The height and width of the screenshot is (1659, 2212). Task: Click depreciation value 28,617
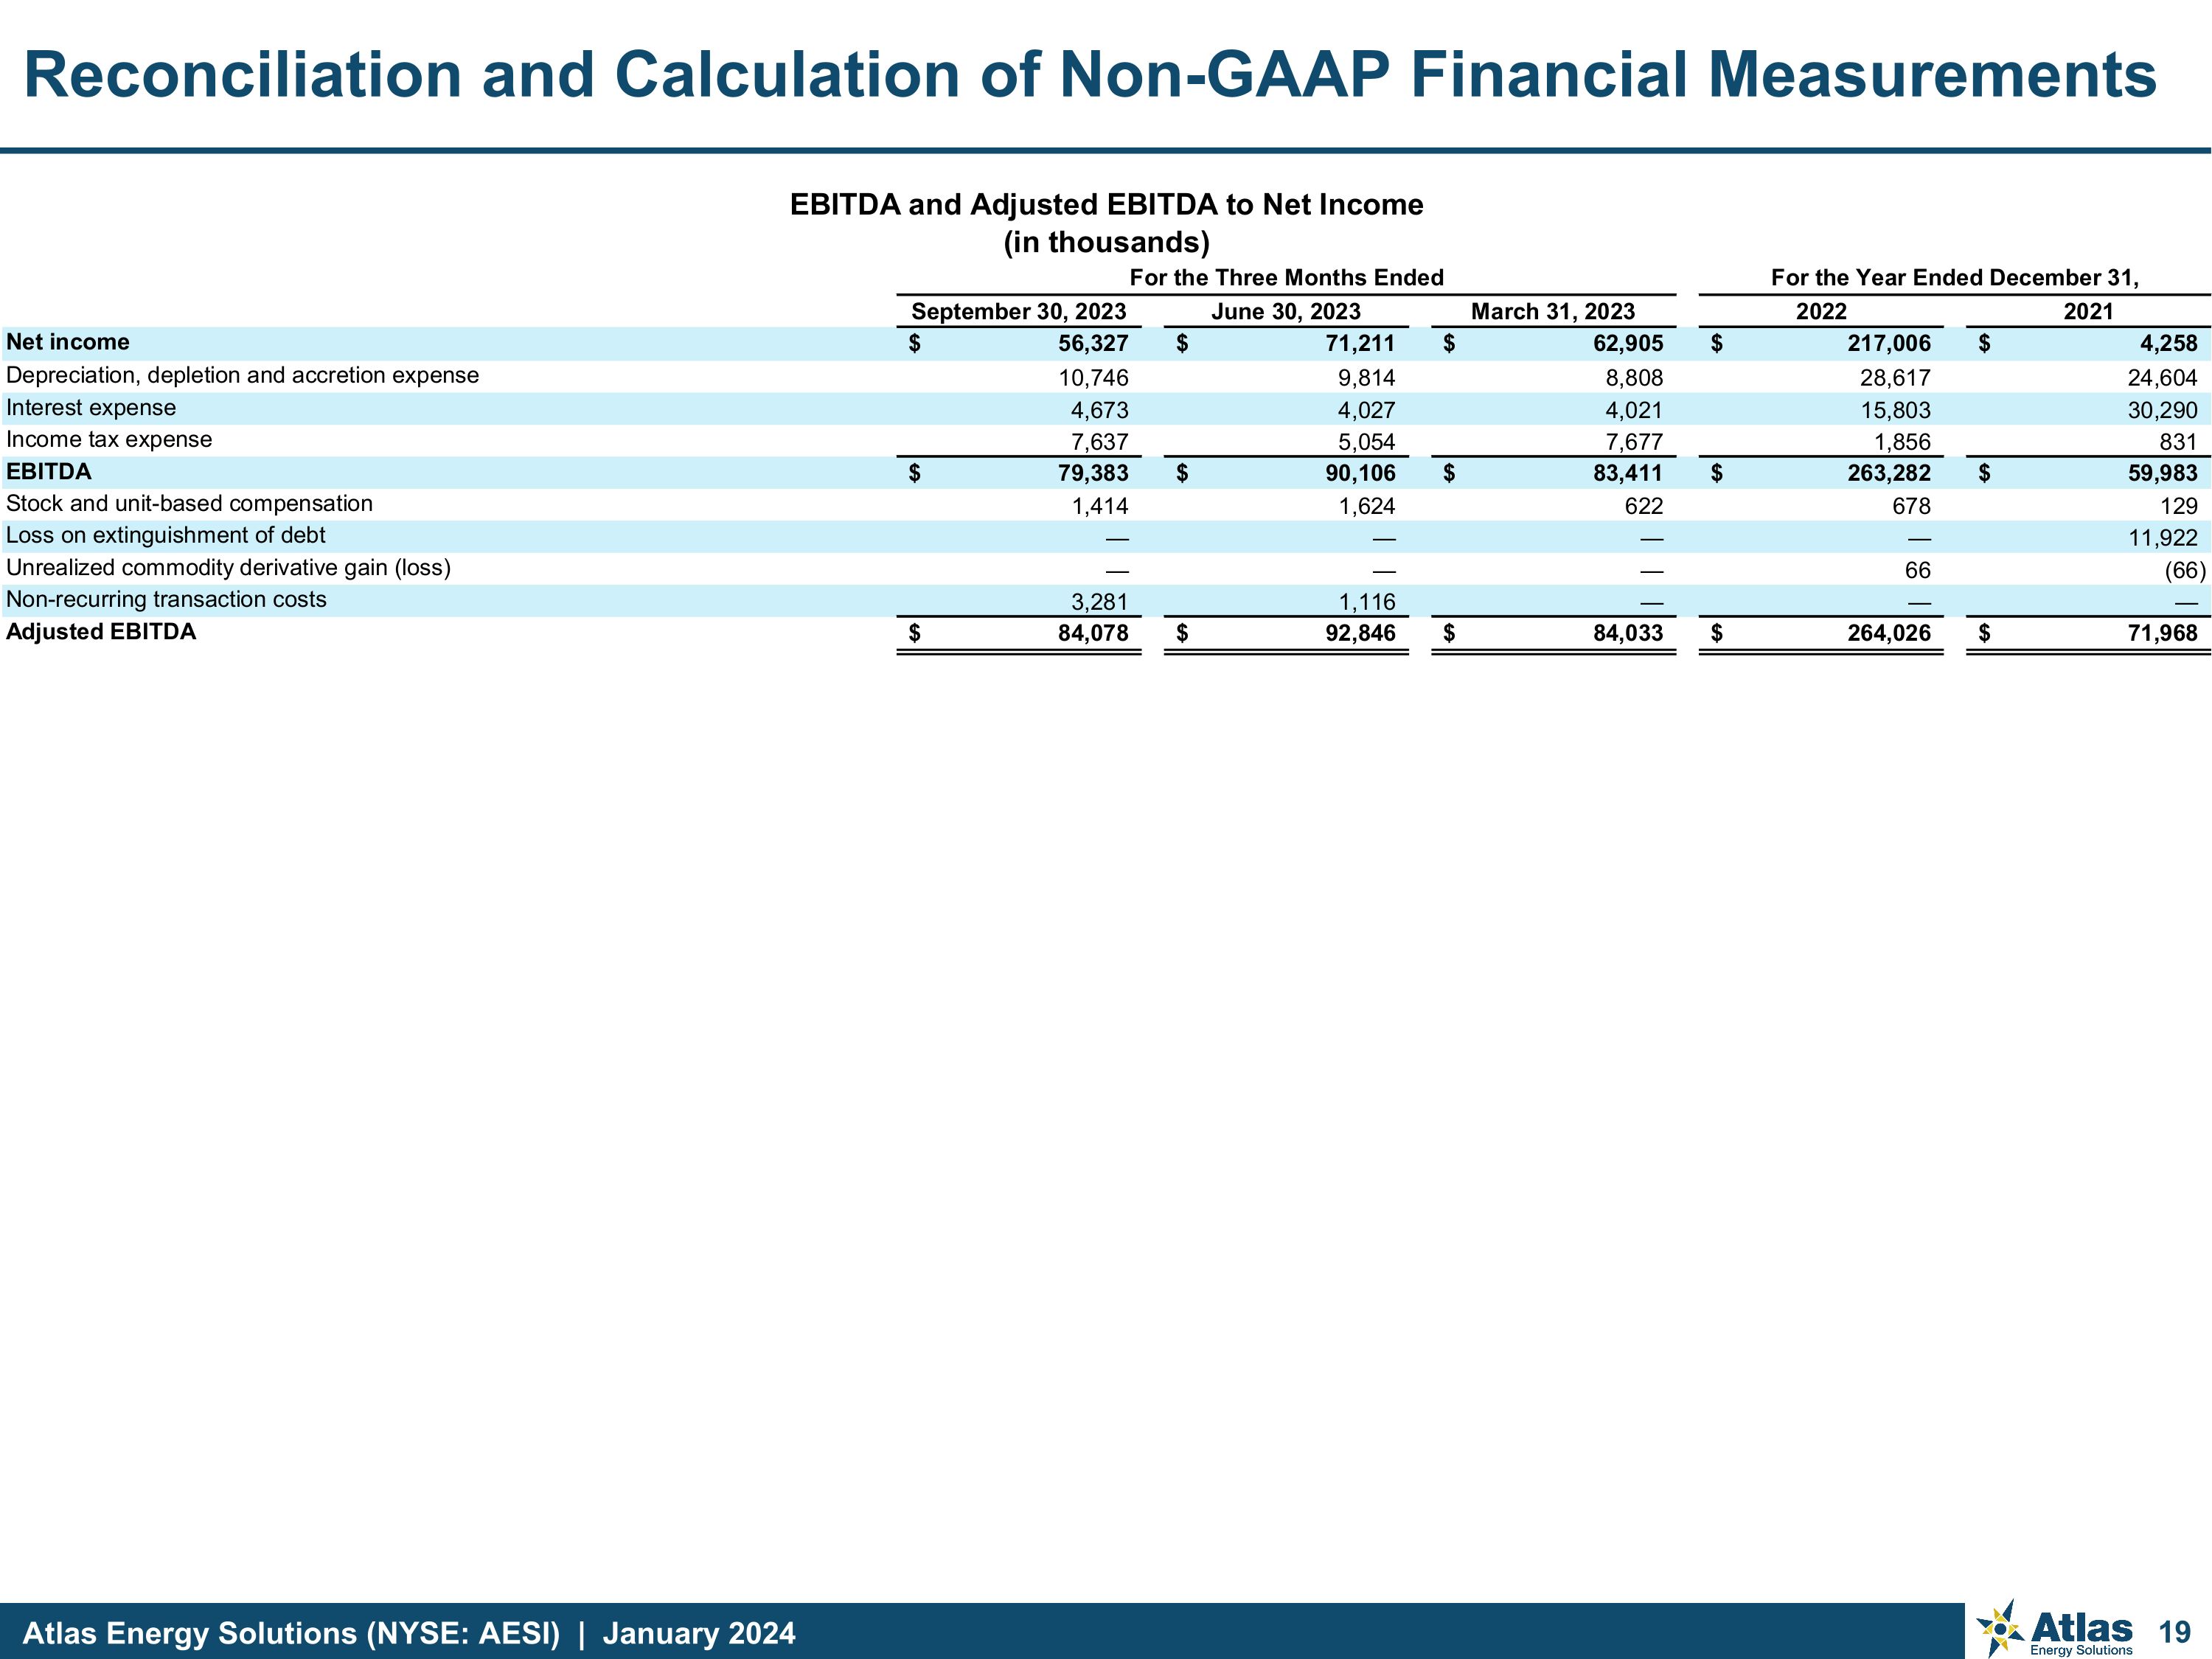pos(1896,378)
